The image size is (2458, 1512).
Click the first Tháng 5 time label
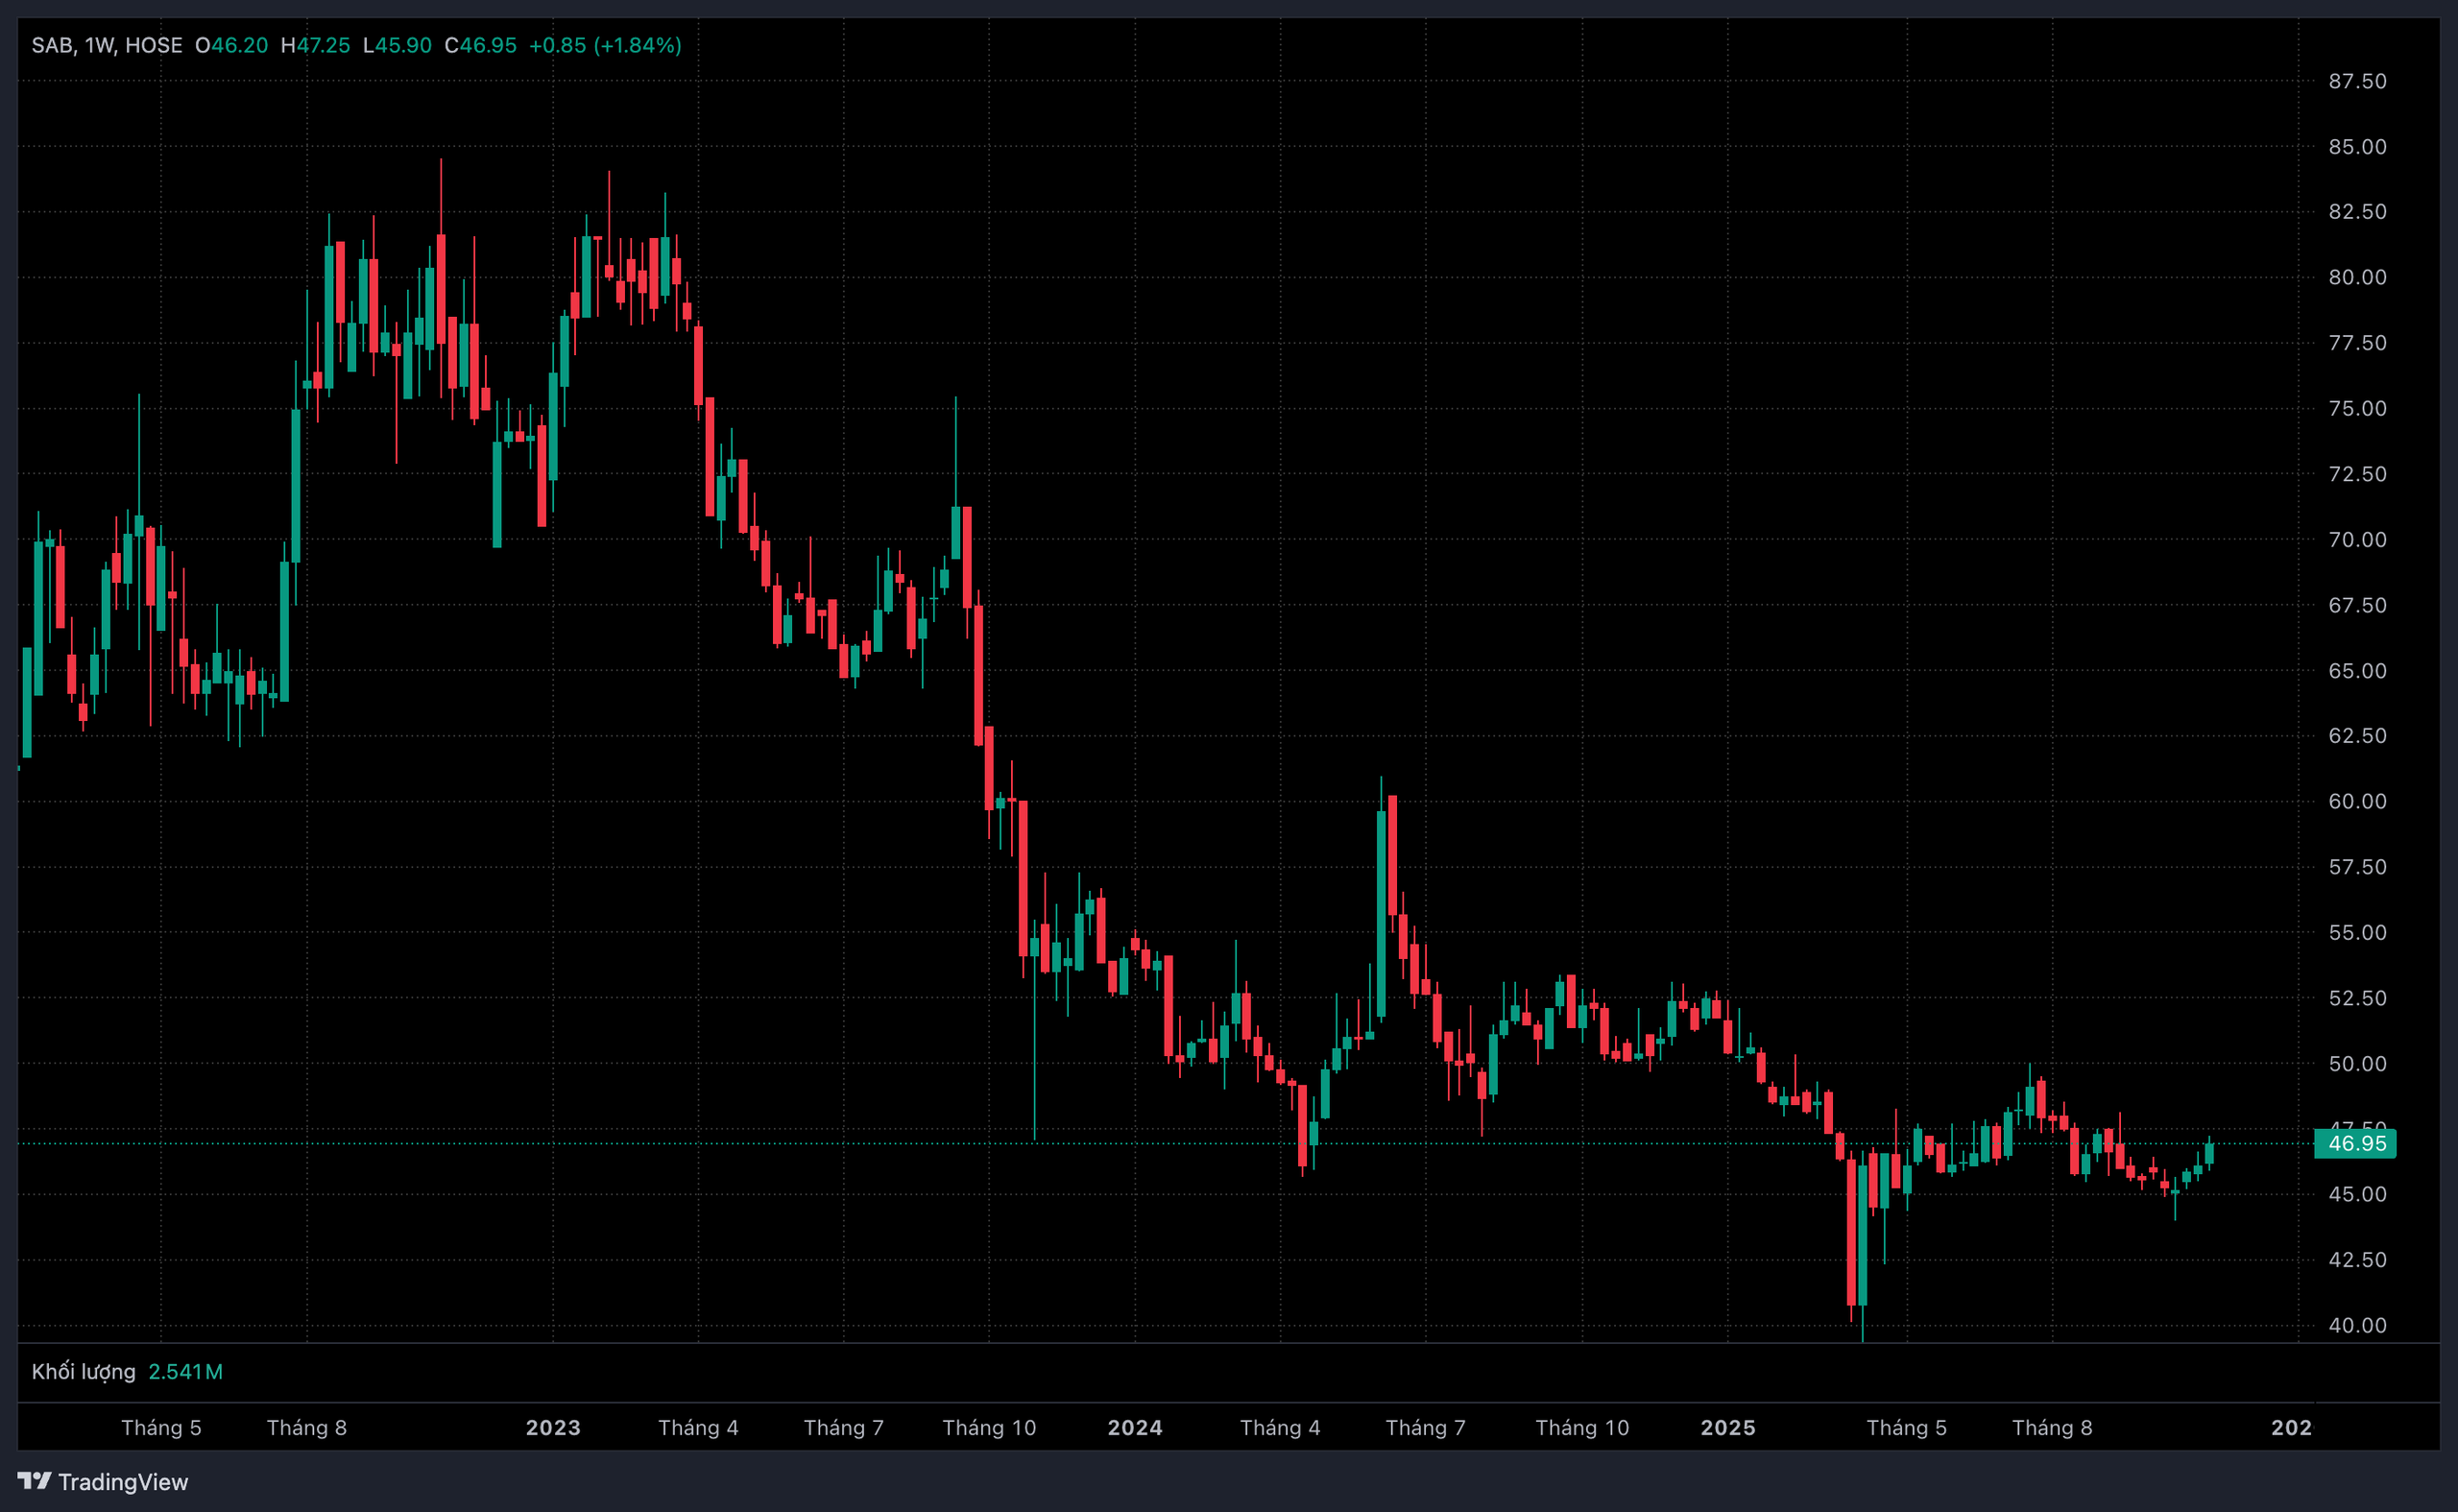click(x=161, y=1427)
